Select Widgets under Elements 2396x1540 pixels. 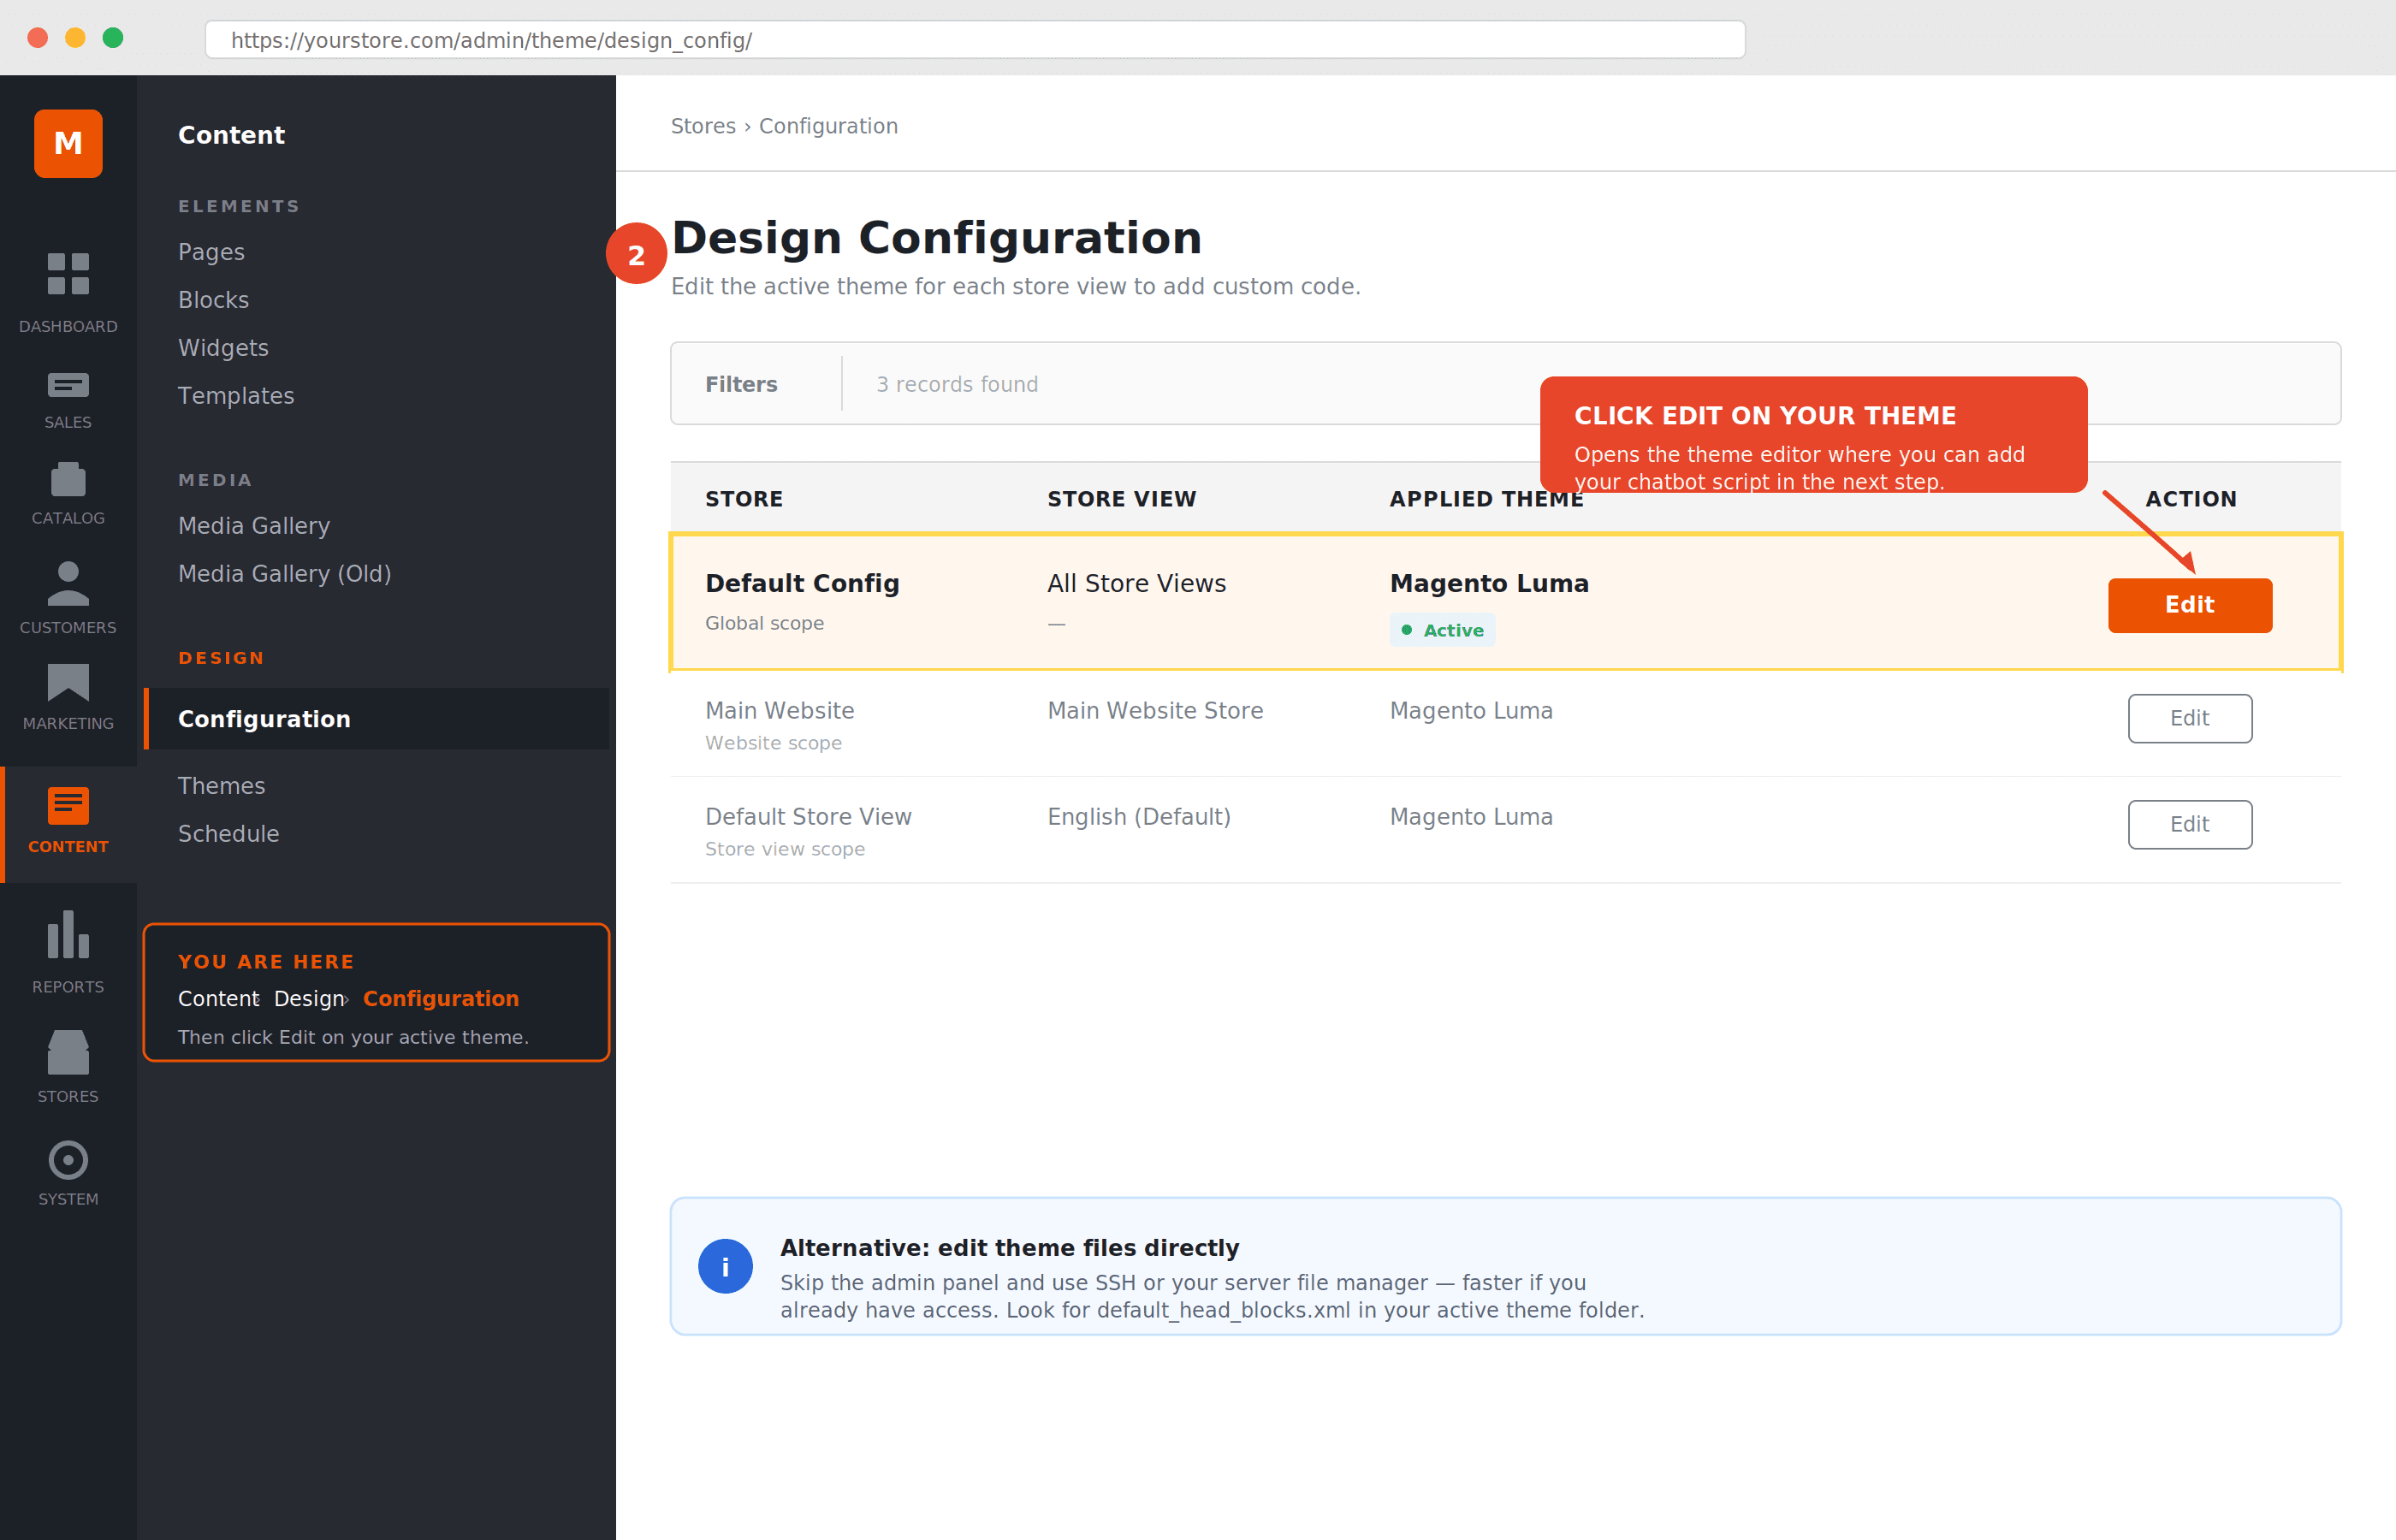click(223, 347)
